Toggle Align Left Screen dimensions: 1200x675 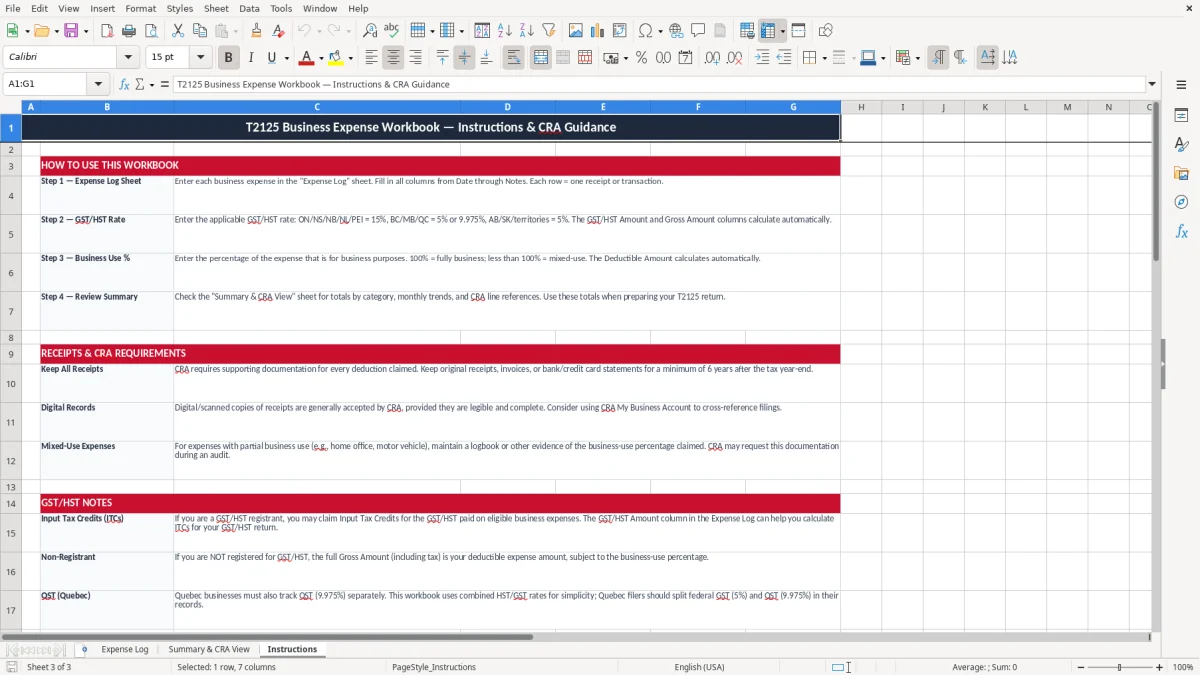point(371,58)
